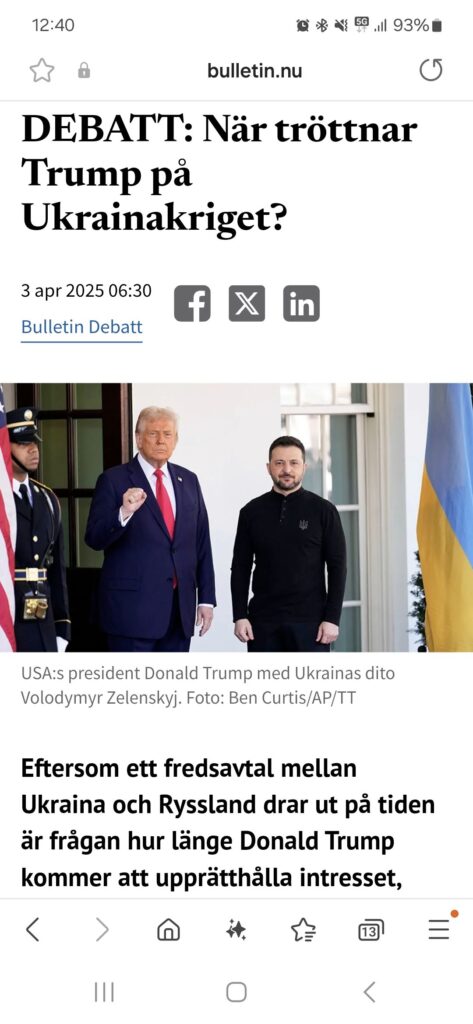The height and width of the screenshot is (1024, 473).
Task: Go forward with browser forward arrow
Action: (102, 929)
